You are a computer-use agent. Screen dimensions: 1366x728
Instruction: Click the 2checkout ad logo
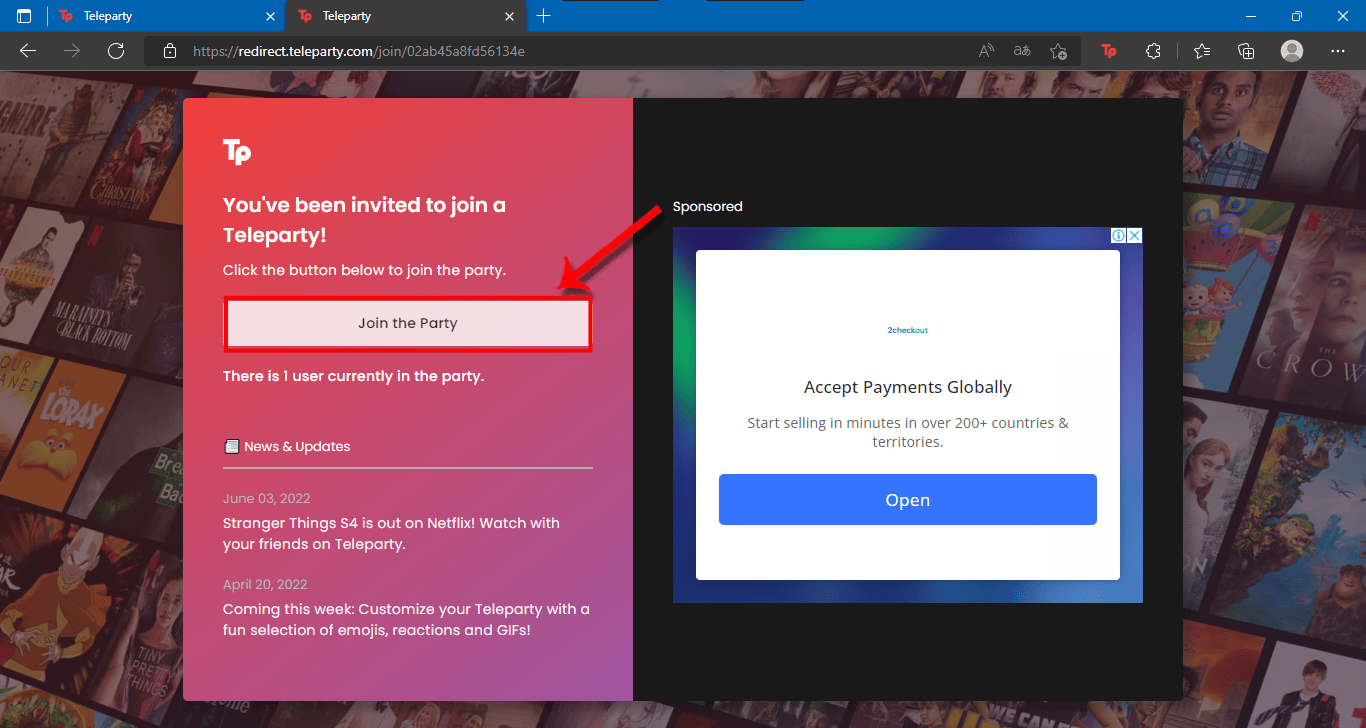tap(908, 330)
